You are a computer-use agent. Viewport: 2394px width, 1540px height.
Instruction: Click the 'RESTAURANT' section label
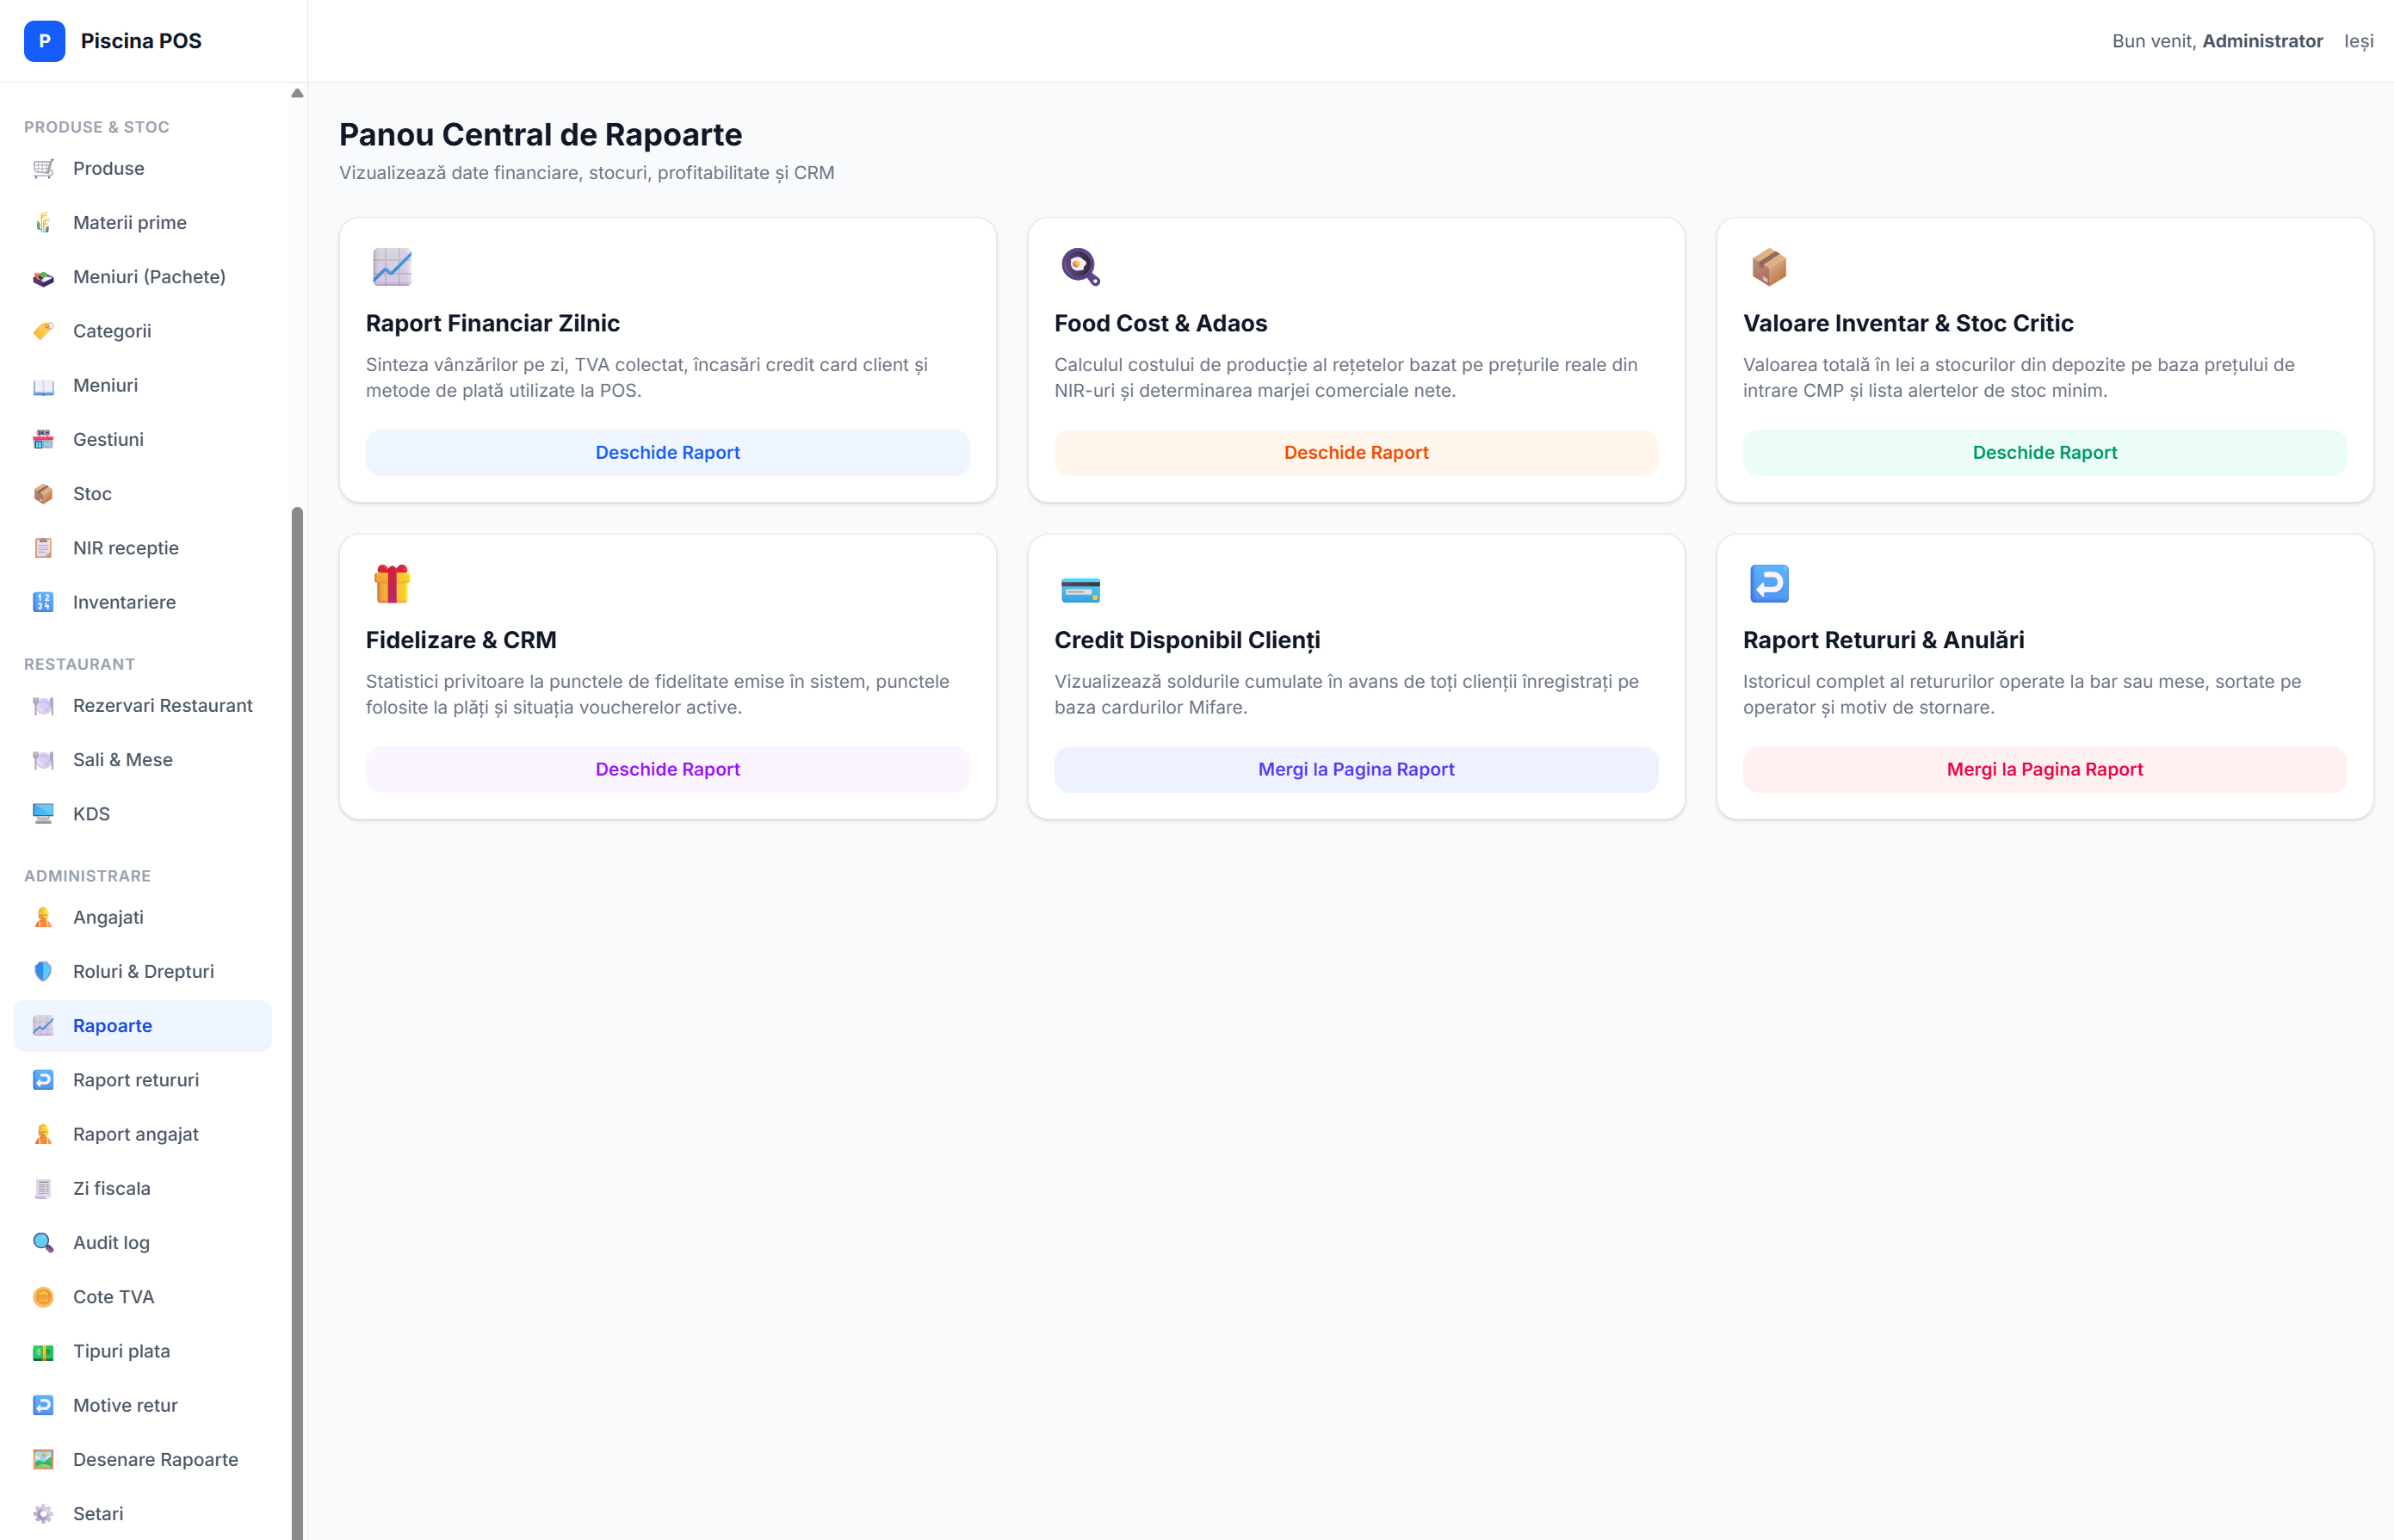point(79,664)
